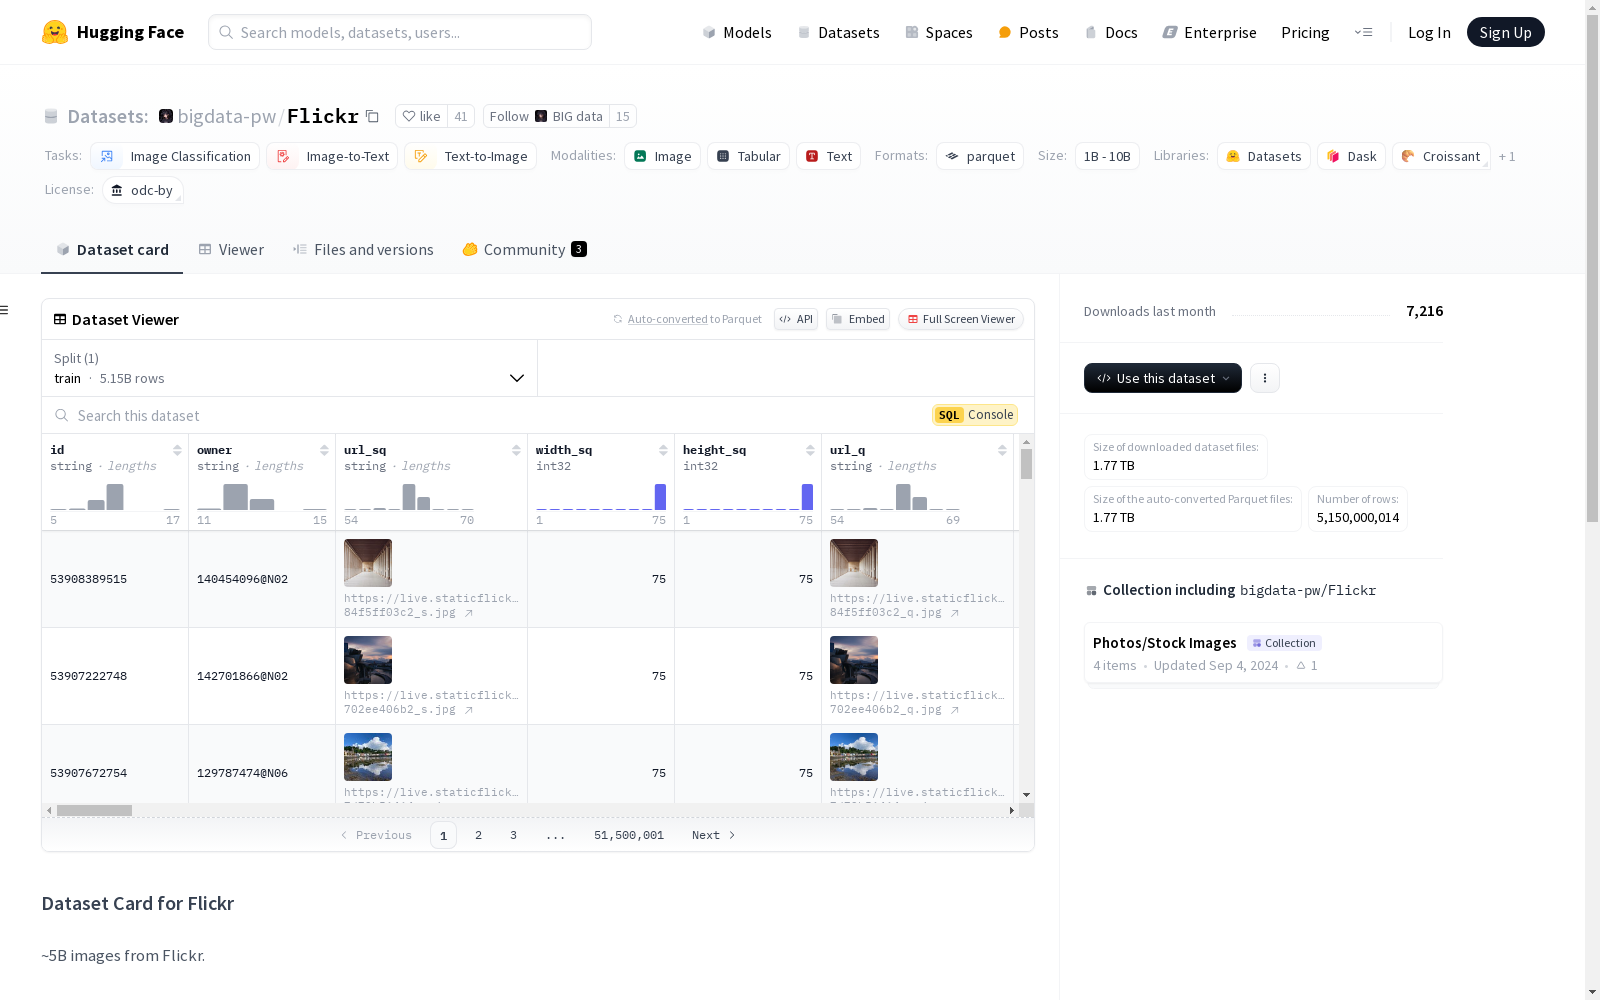The image size is (1600, 1000).
Task: Sort by the width_sq column
Action: coord(663,450)
